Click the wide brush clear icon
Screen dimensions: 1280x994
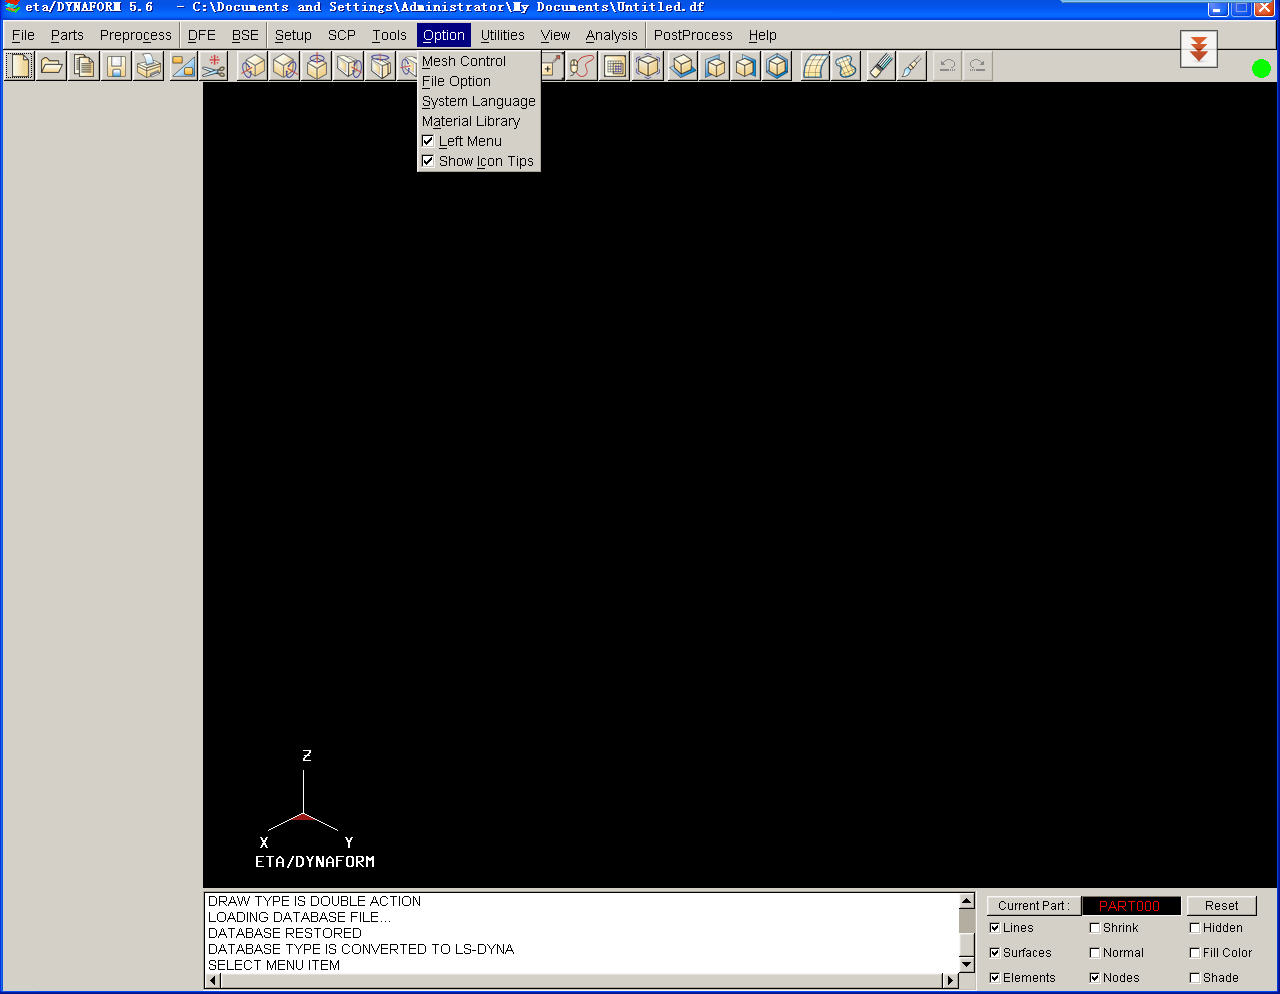[881, 67]
